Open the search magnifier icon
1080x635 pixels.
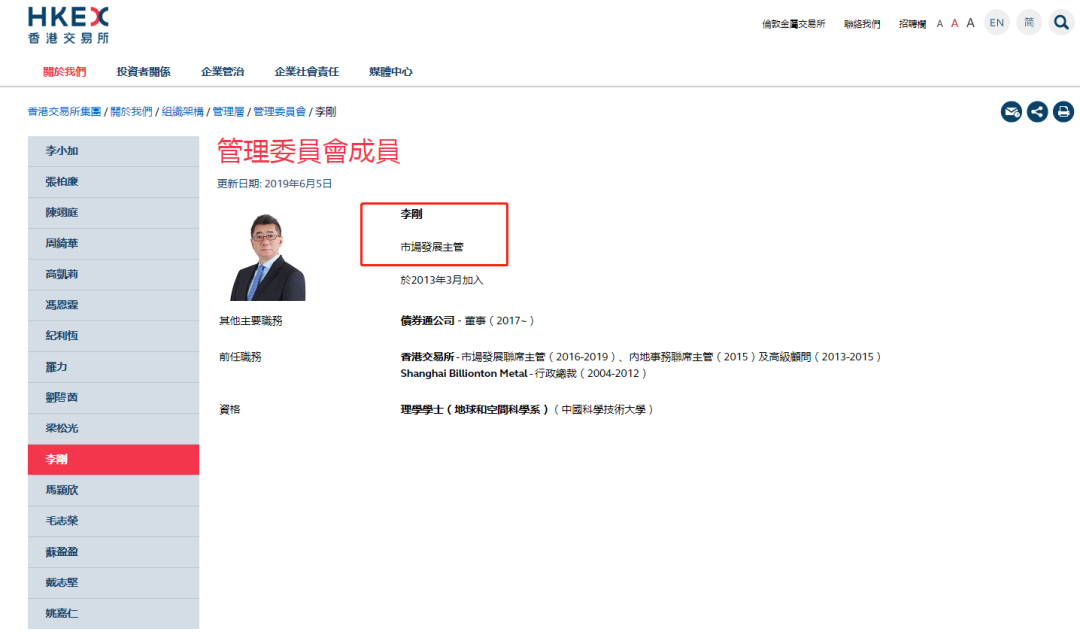click(x=1061, y=23)
